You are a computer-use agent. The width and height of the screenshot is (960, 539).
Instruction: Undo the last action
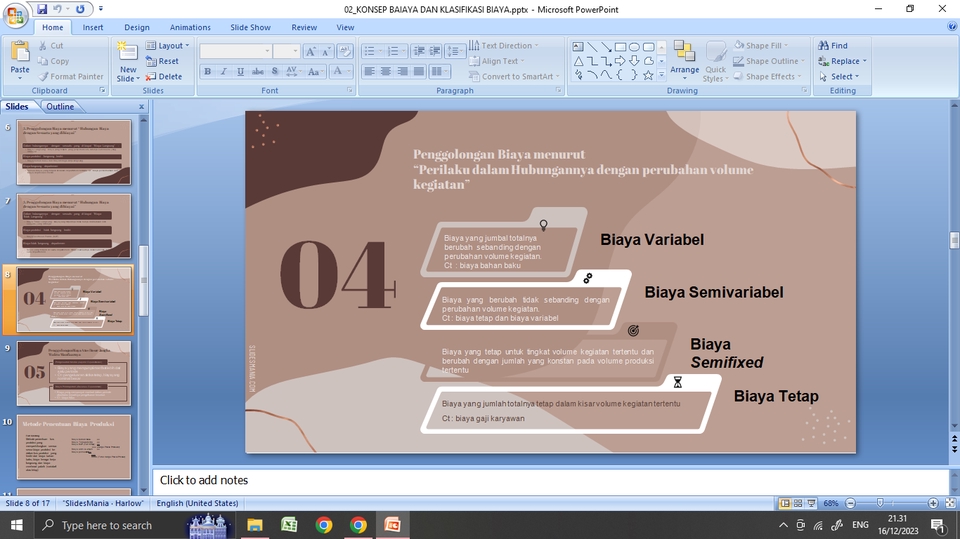click(58, 9)
